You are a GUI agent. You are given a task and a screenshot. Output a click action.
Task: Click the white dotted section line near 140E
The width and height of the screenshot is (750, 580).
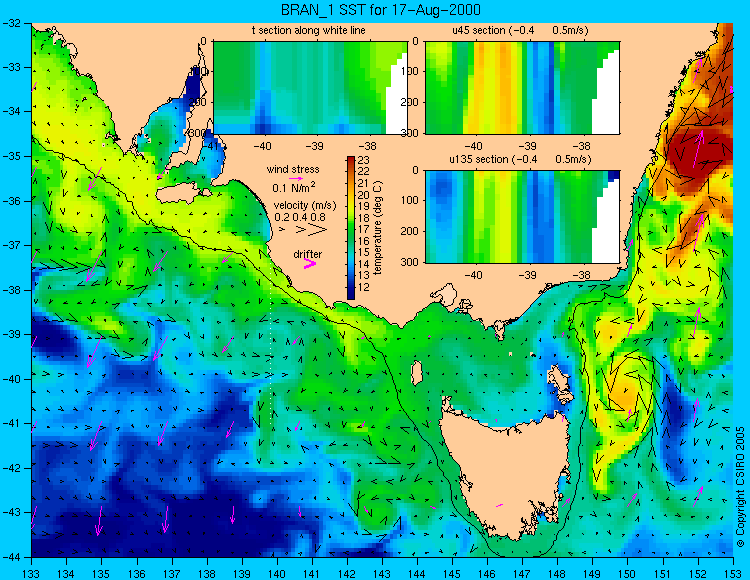tap(271, 351)
